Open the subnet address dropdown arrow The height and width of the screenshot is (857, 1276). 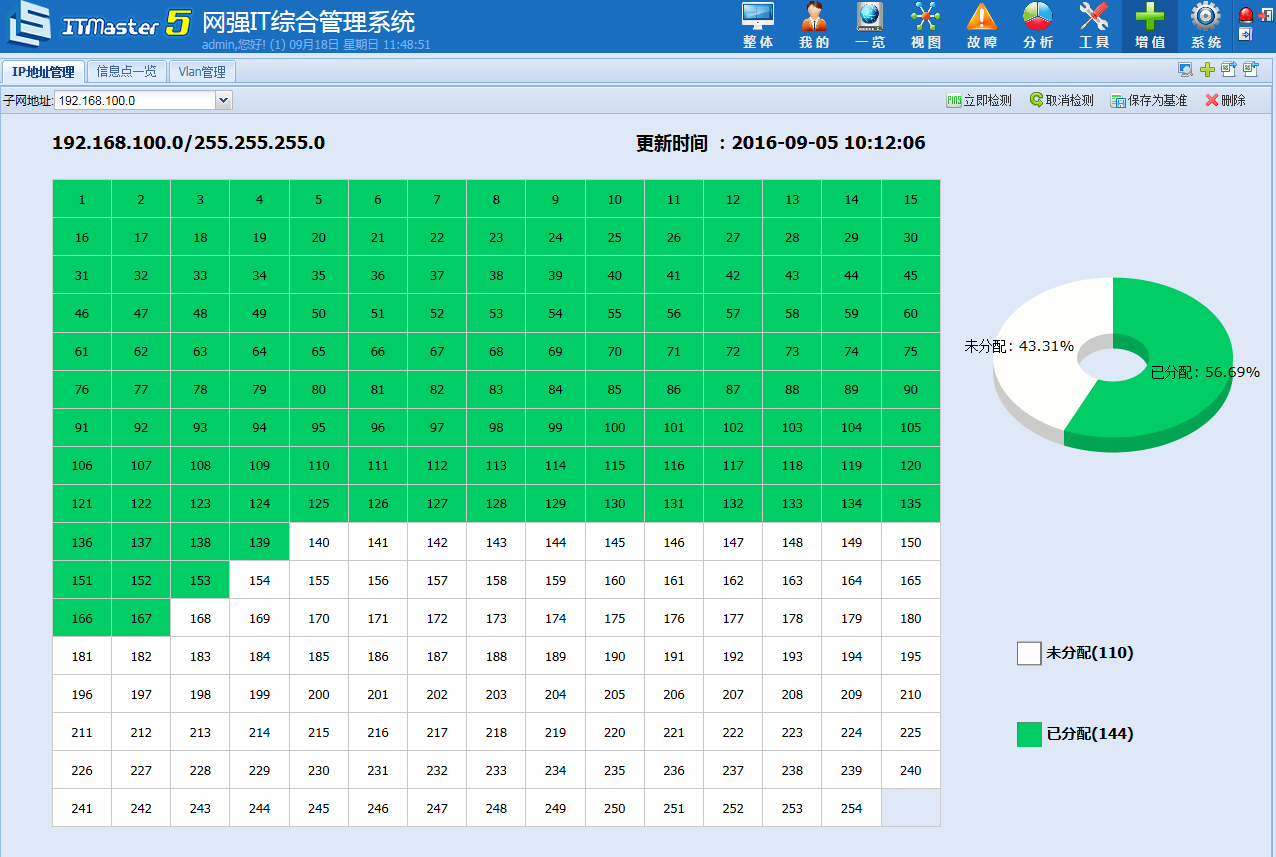[224, 100]
